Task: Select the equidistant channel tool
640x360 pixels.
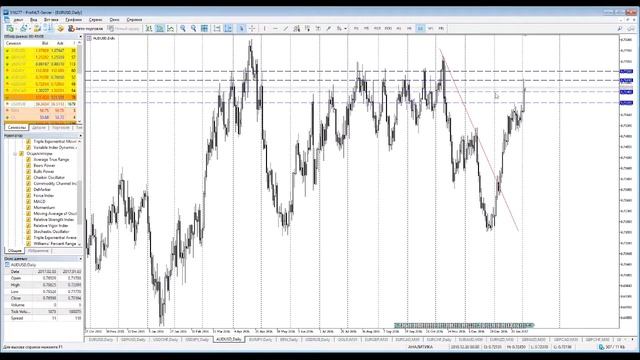Action: 297,28
